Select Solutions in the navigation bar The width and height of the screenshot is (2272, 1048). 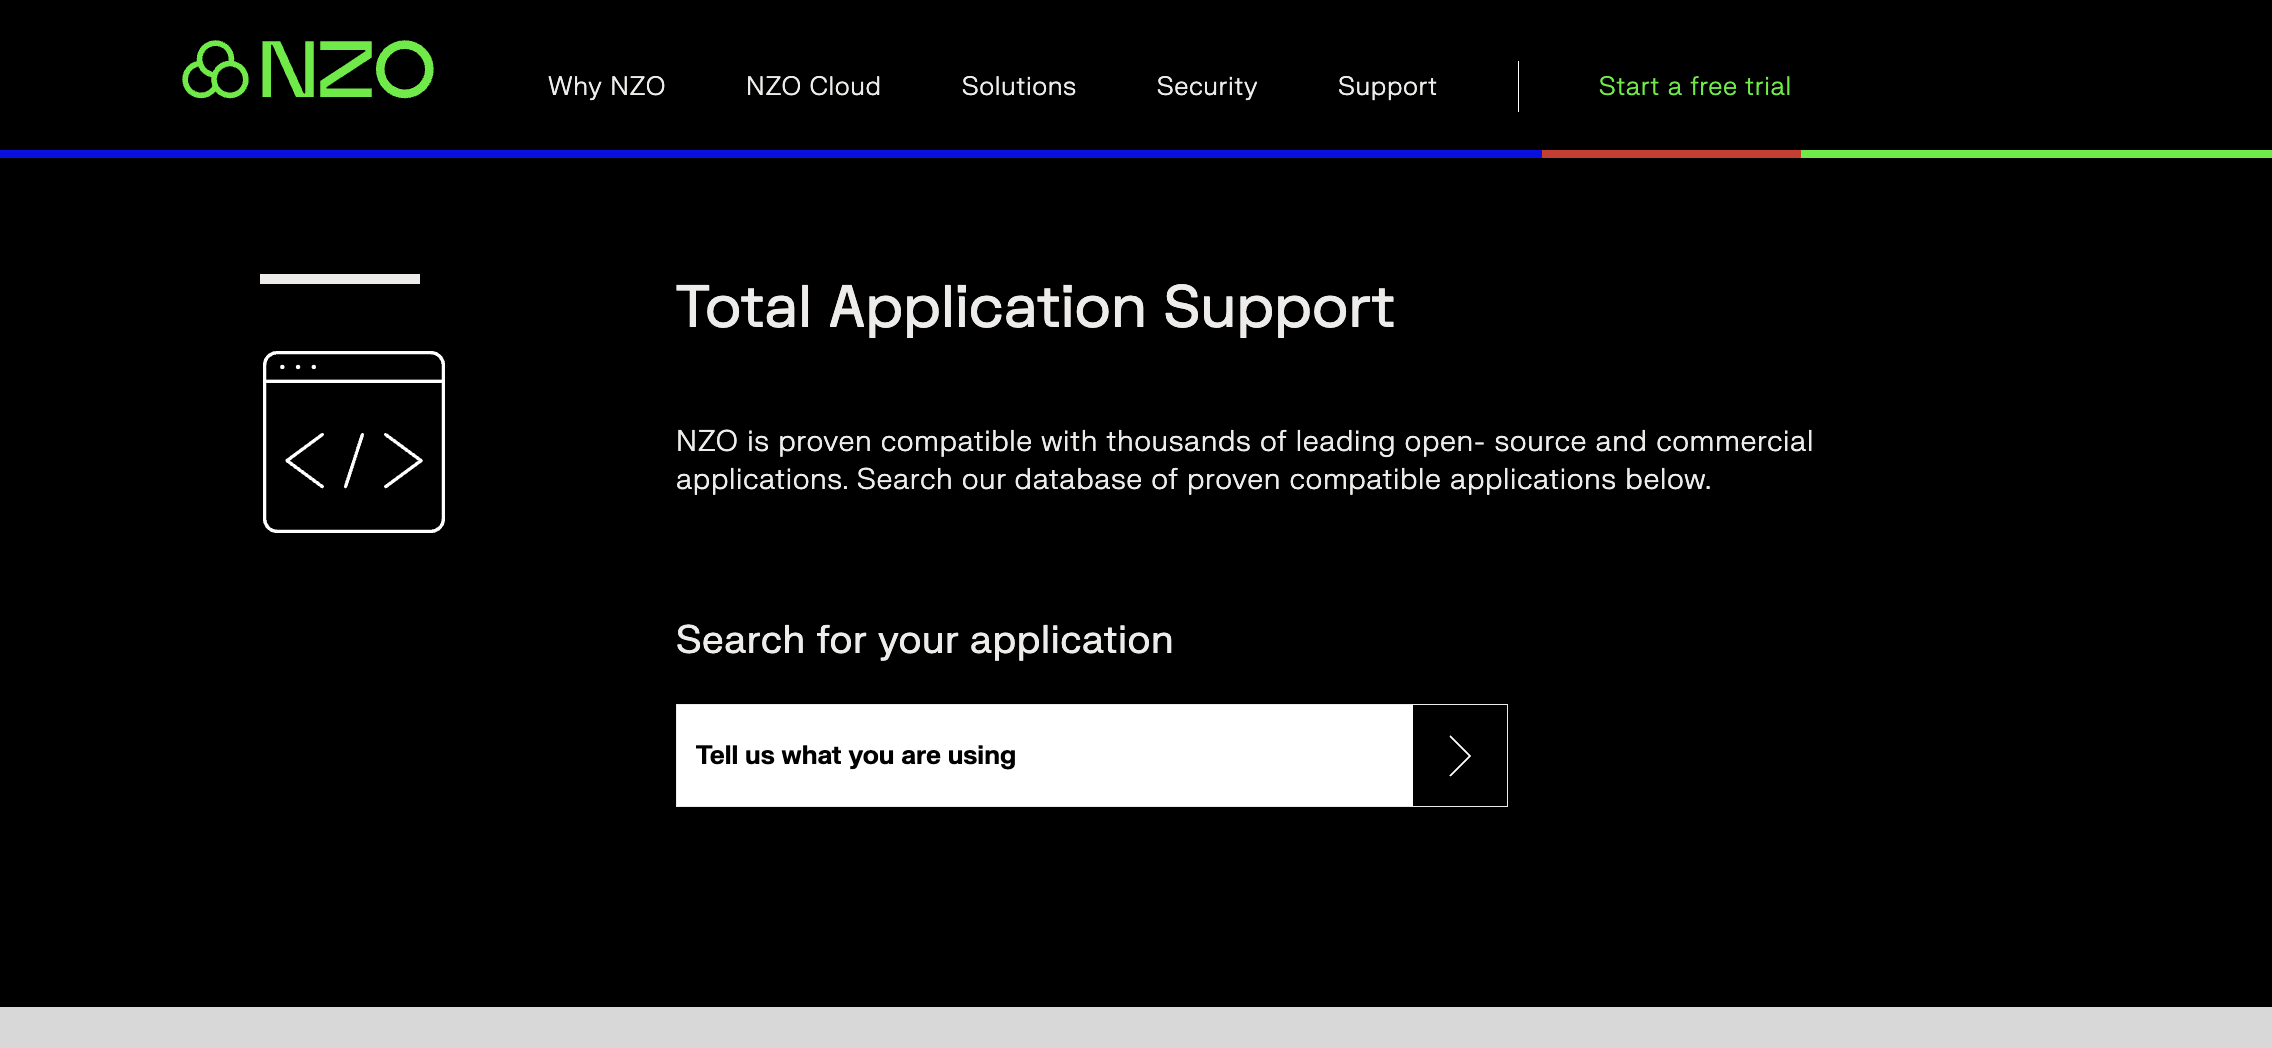(x=1018, y=86)
